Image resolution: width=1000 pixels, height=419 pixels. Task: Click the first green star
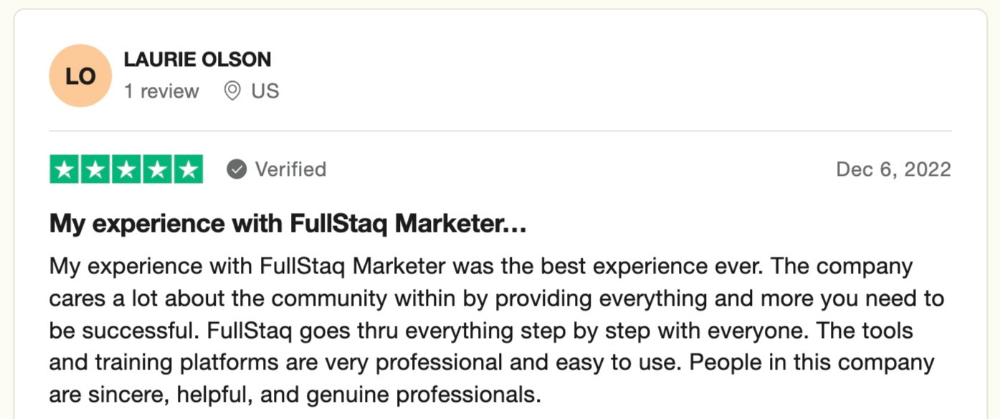(x=64, y=169)
